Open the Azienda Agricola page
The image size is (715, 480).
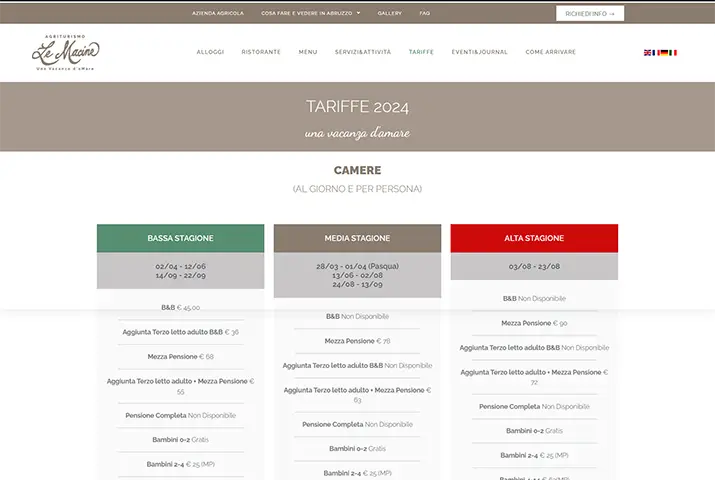[x=218, y=13]
